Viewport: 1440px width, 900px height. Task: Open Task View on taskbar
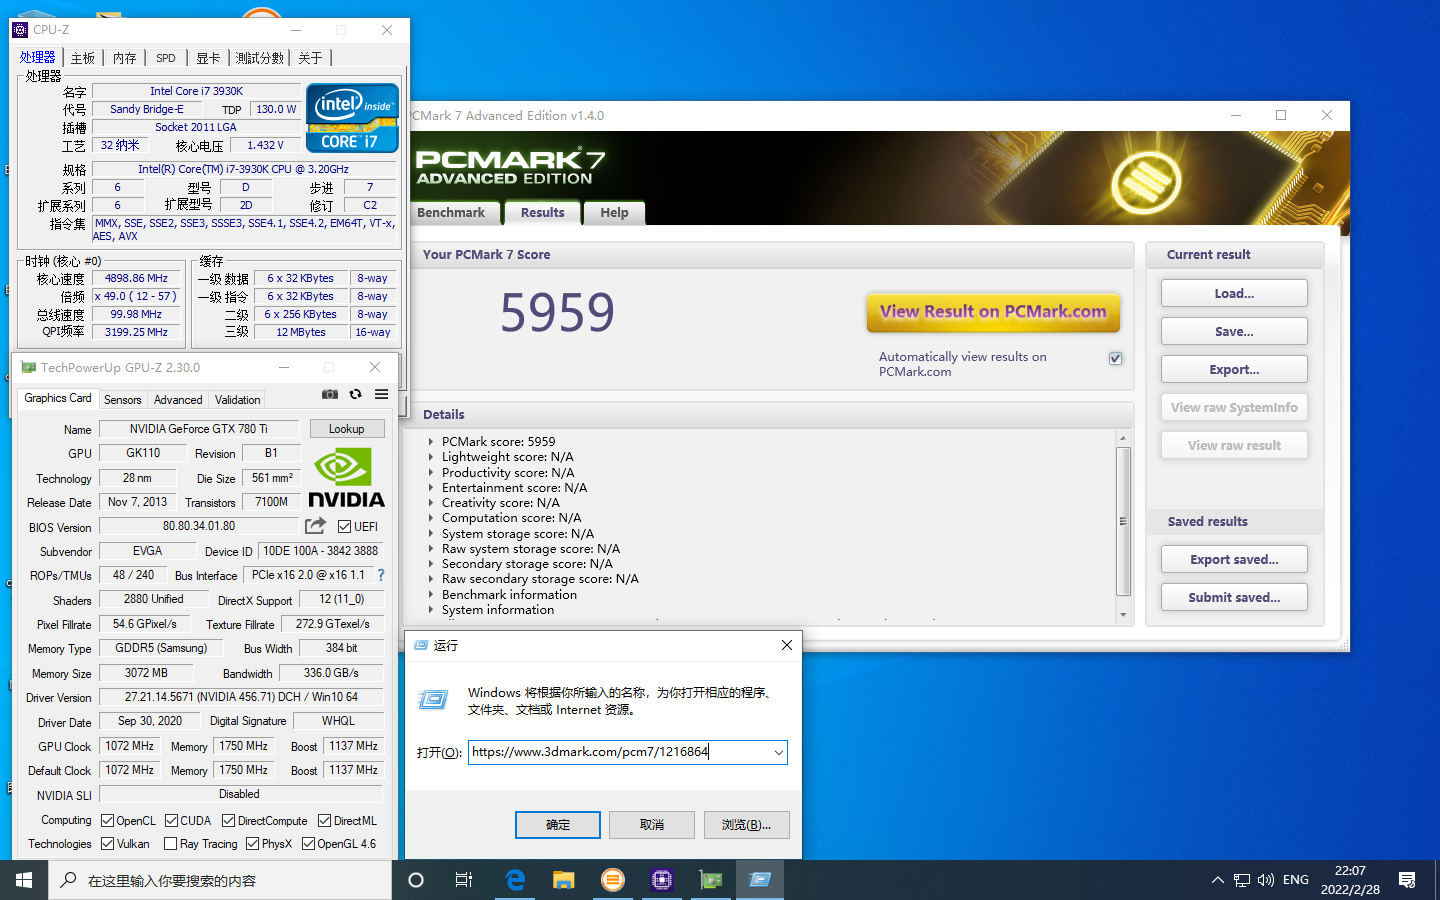point(464,880)
